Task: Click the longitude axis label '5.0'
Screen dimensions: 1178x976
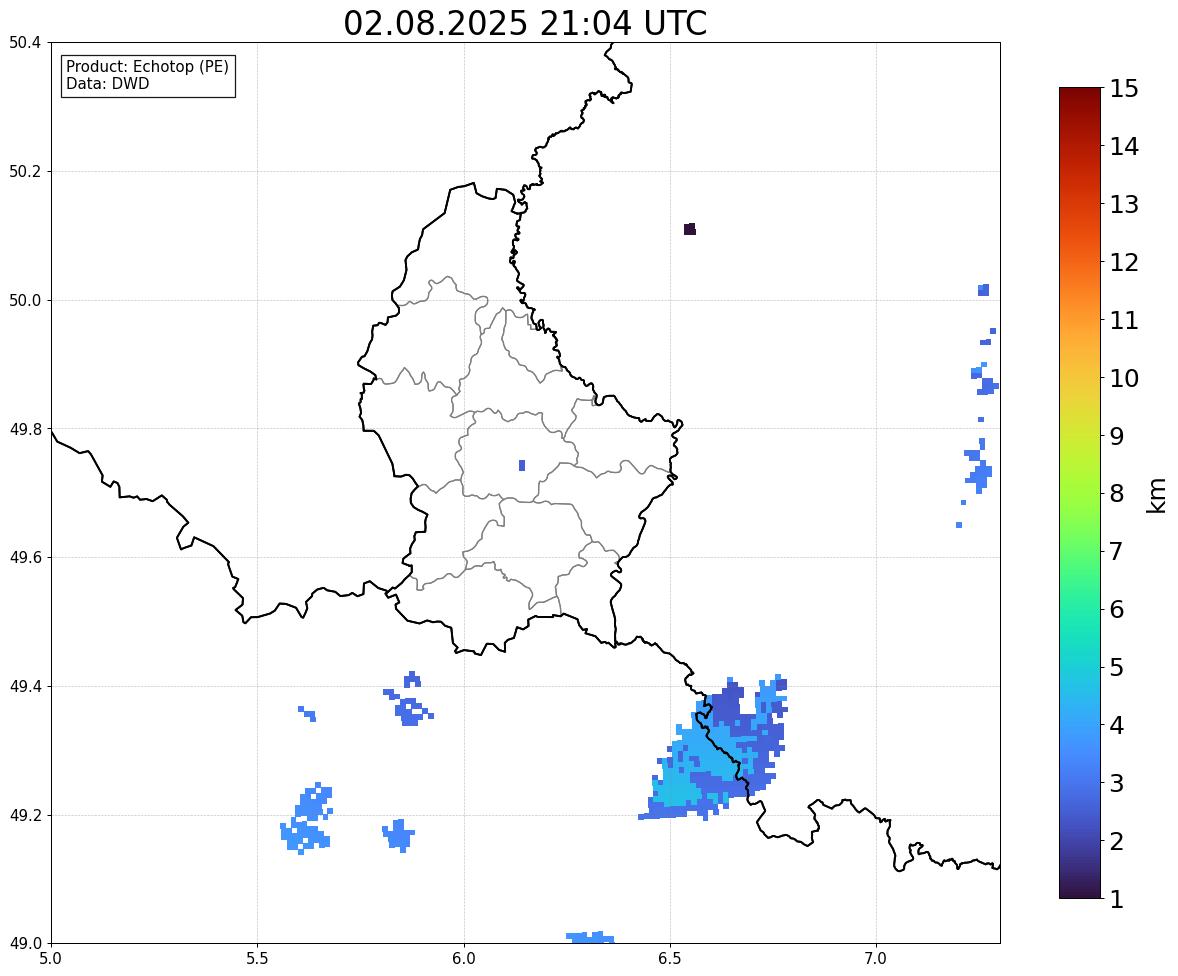Action: [x=51, y=959]
